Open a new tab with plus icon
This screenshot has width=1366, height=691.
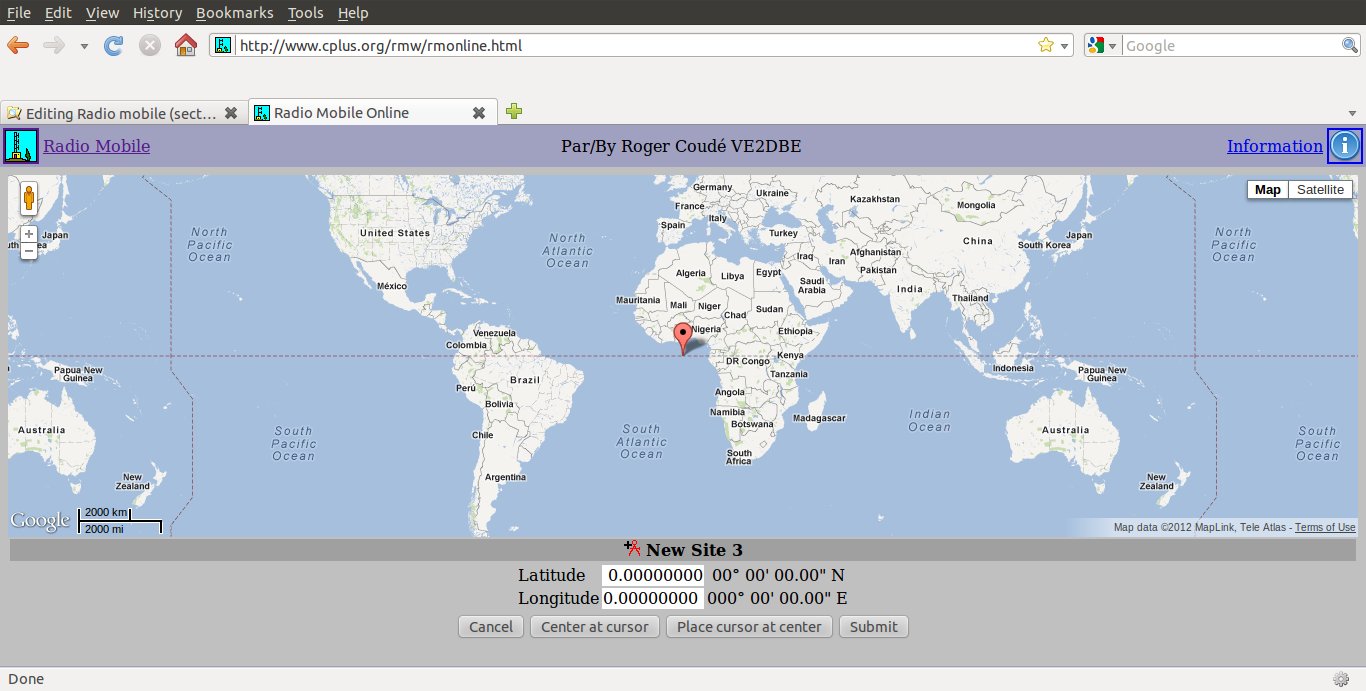pos(514,112)
